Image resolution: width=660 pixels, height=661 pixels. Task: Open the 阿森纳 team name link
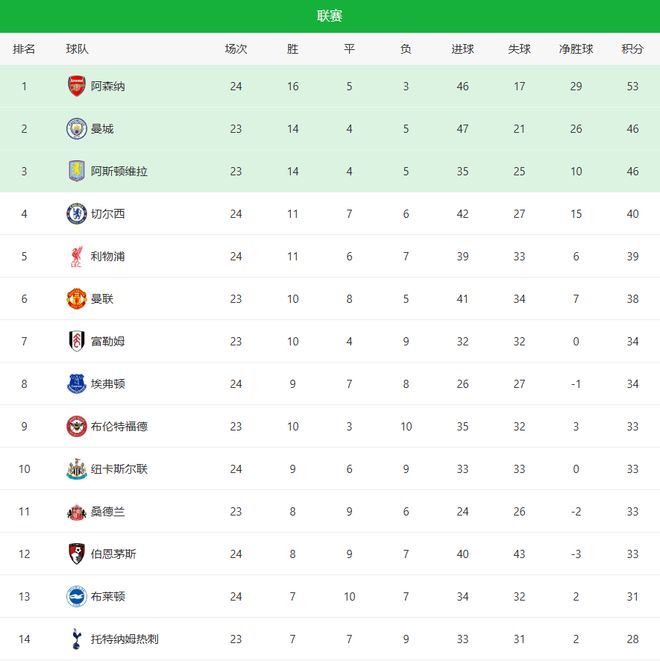[108, 86]
